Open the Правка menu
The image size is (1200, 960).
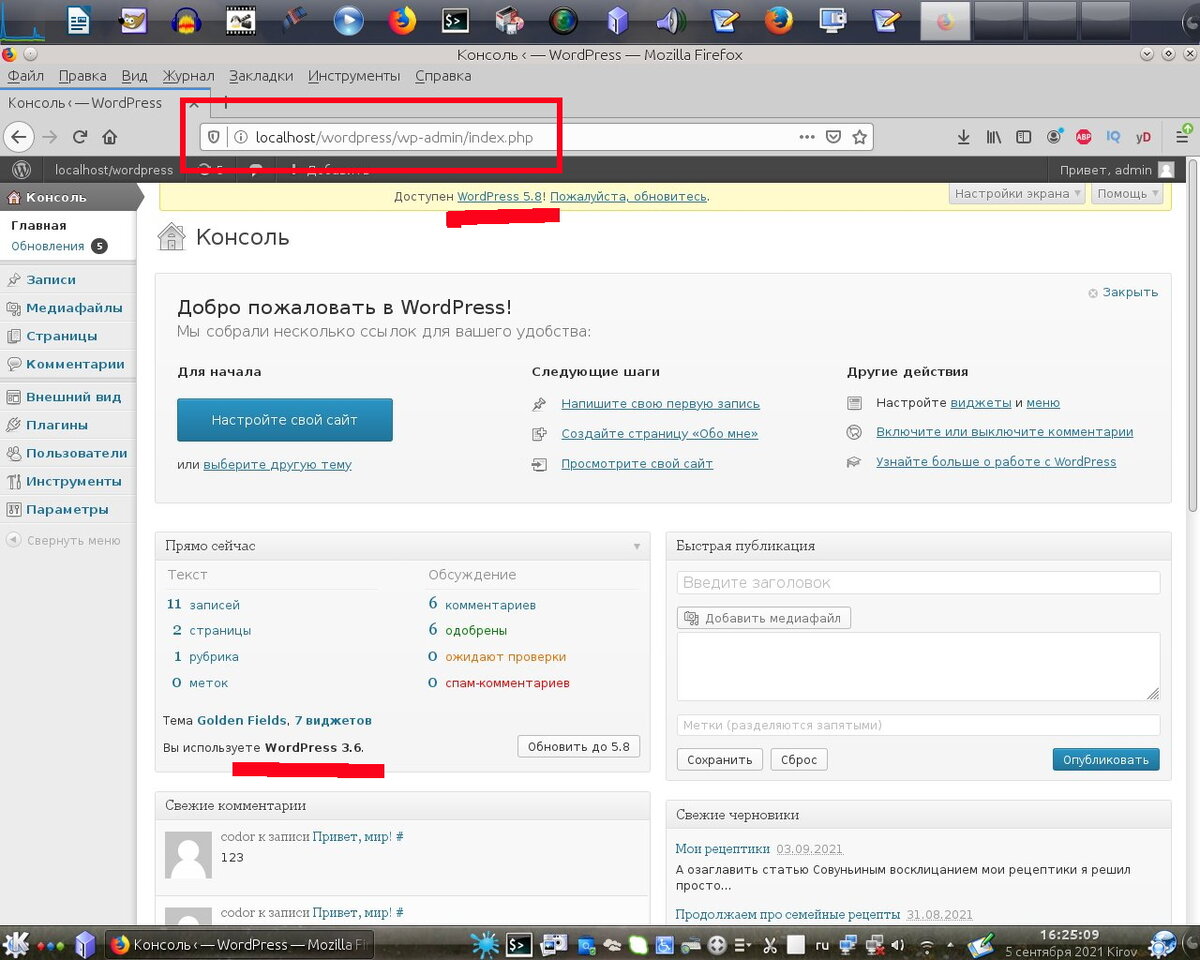coord(82,76)
